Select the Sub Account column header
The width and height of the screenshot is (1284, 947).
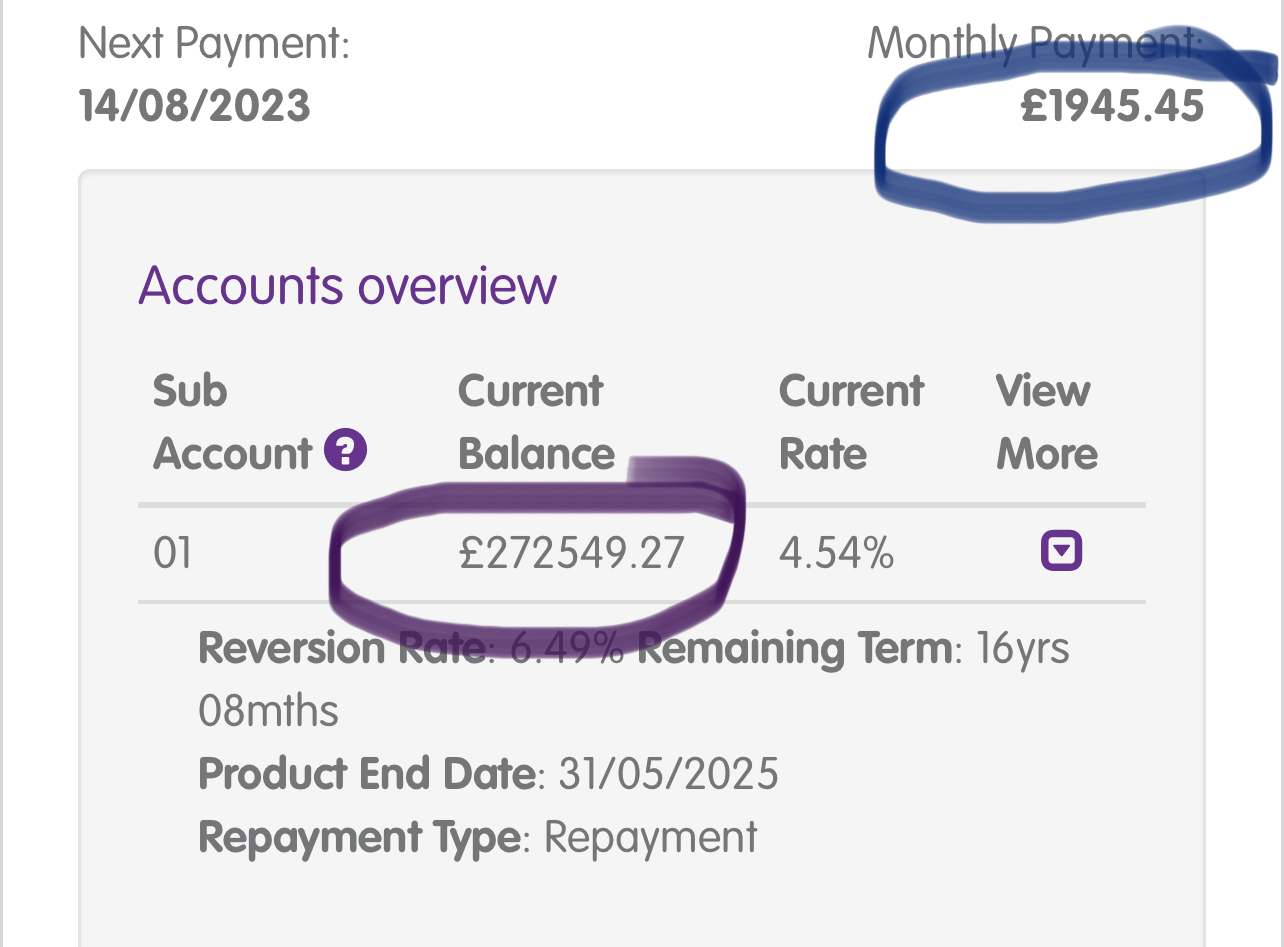click(232, 422)
